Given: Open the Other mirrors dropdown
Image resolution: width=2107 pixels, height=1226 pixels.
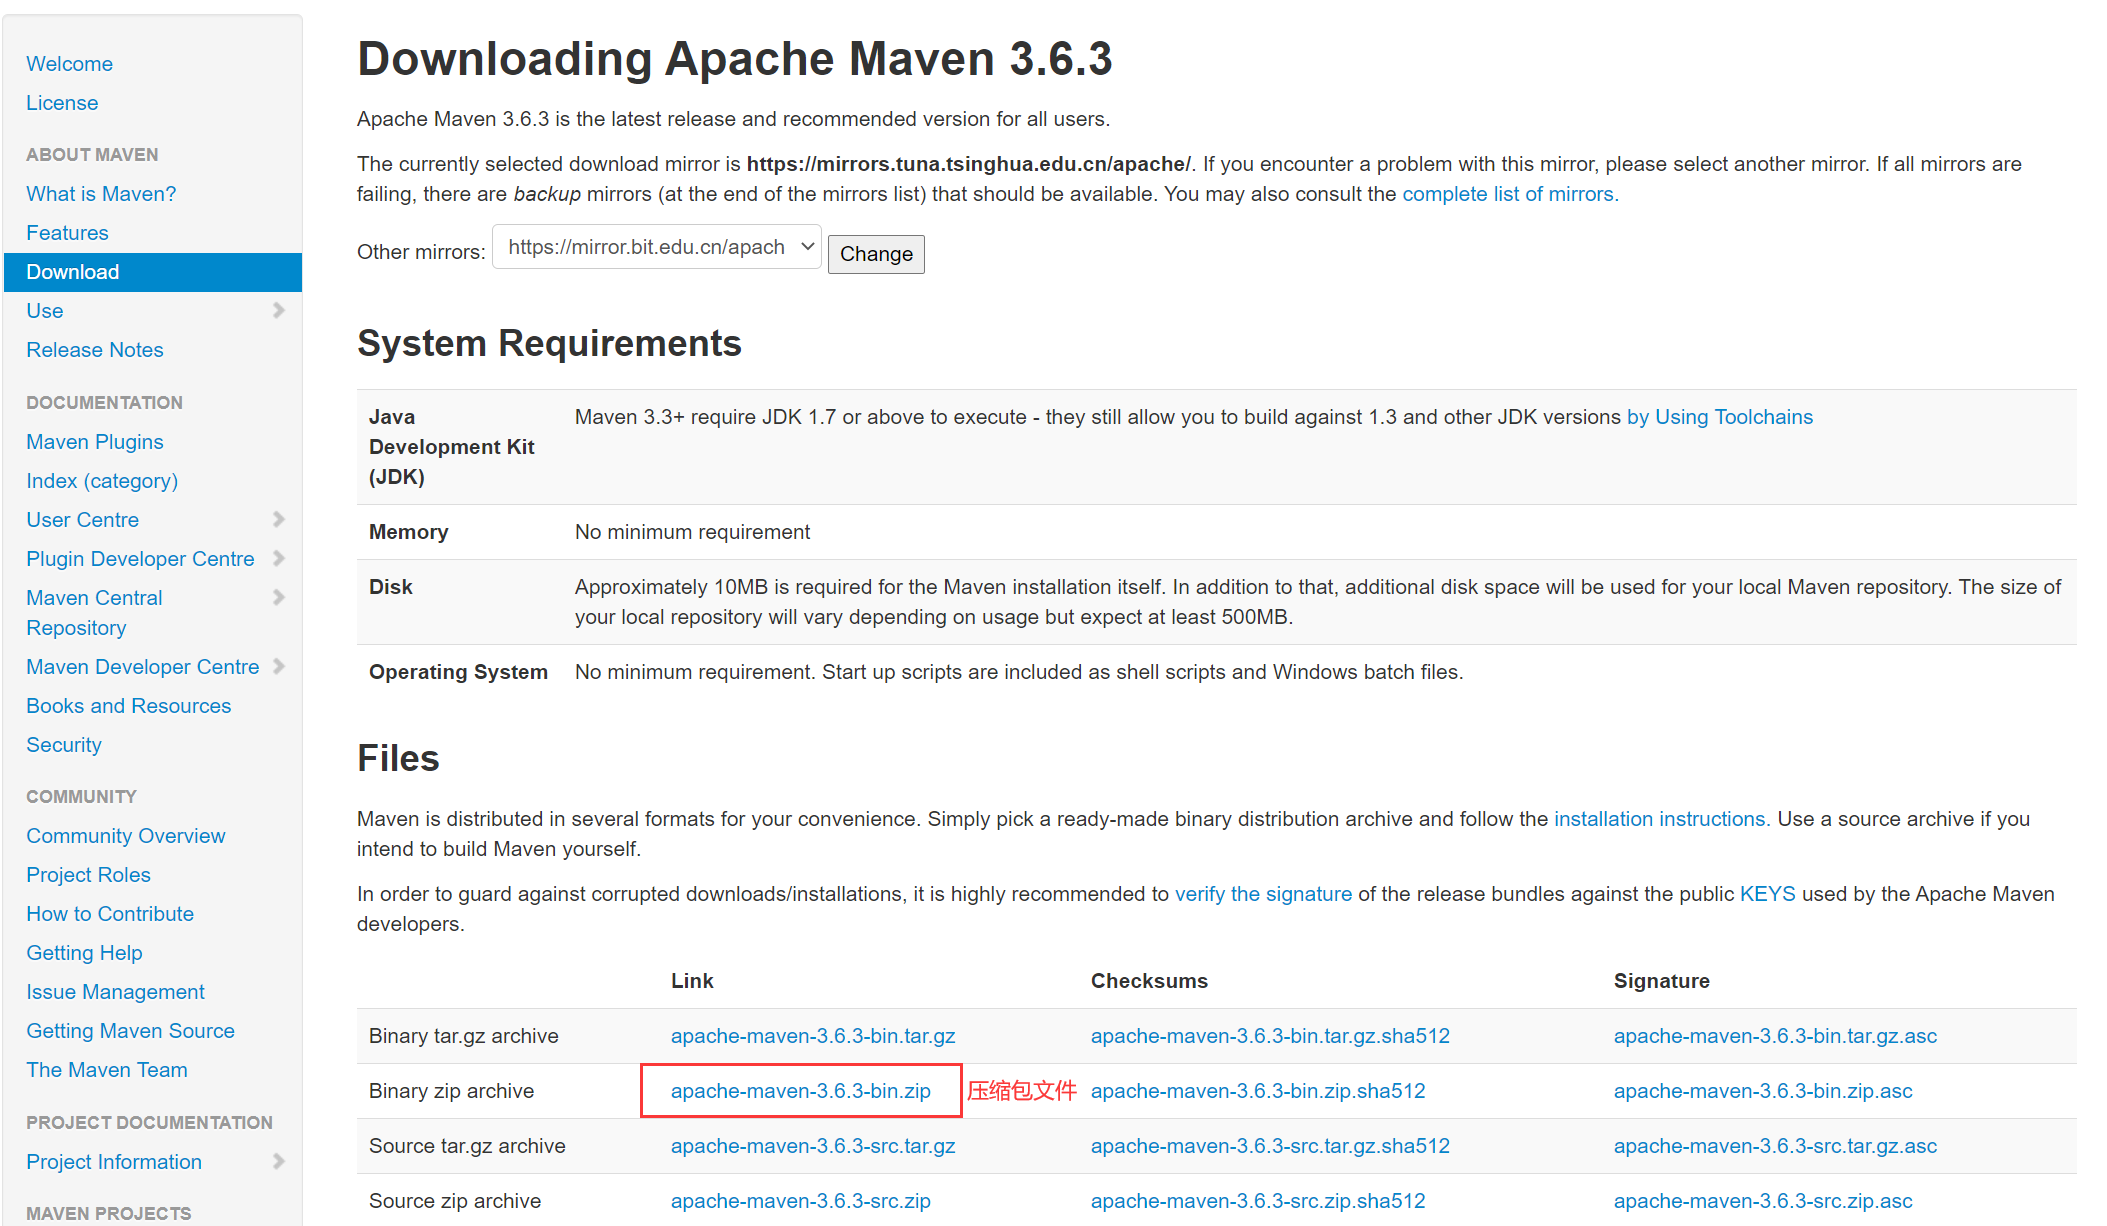Looking at the screenshot, I should point(657,247).
